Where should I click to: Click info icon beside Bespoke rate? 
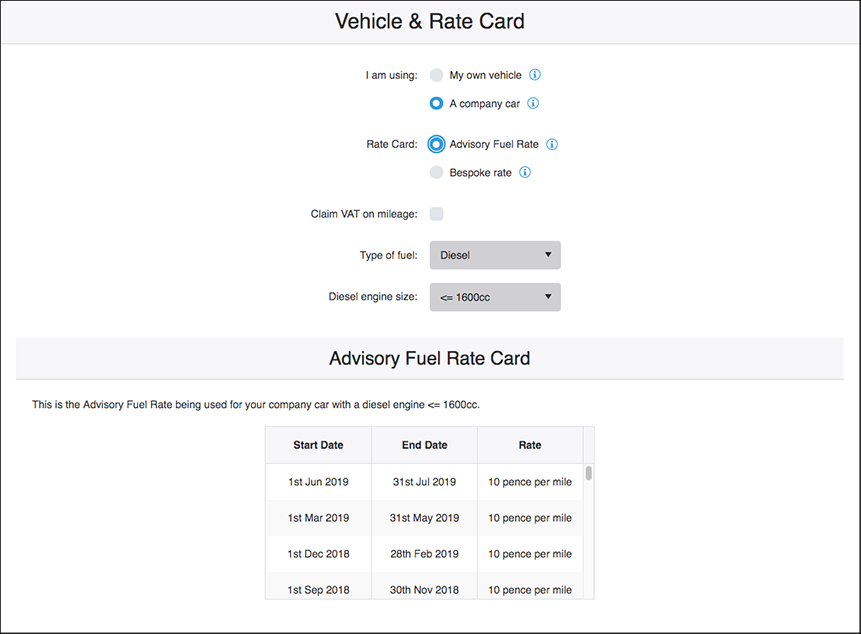click(x=525, y=172)
